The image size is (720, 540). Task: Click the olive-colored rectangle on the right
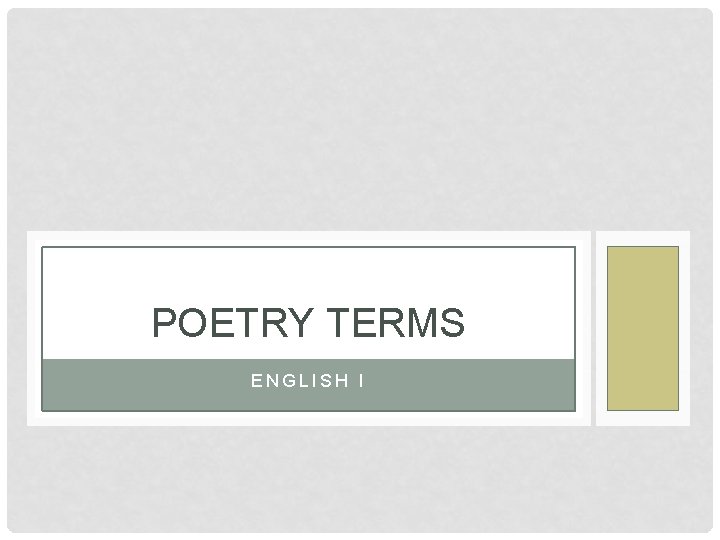click(x=643, y=328)
